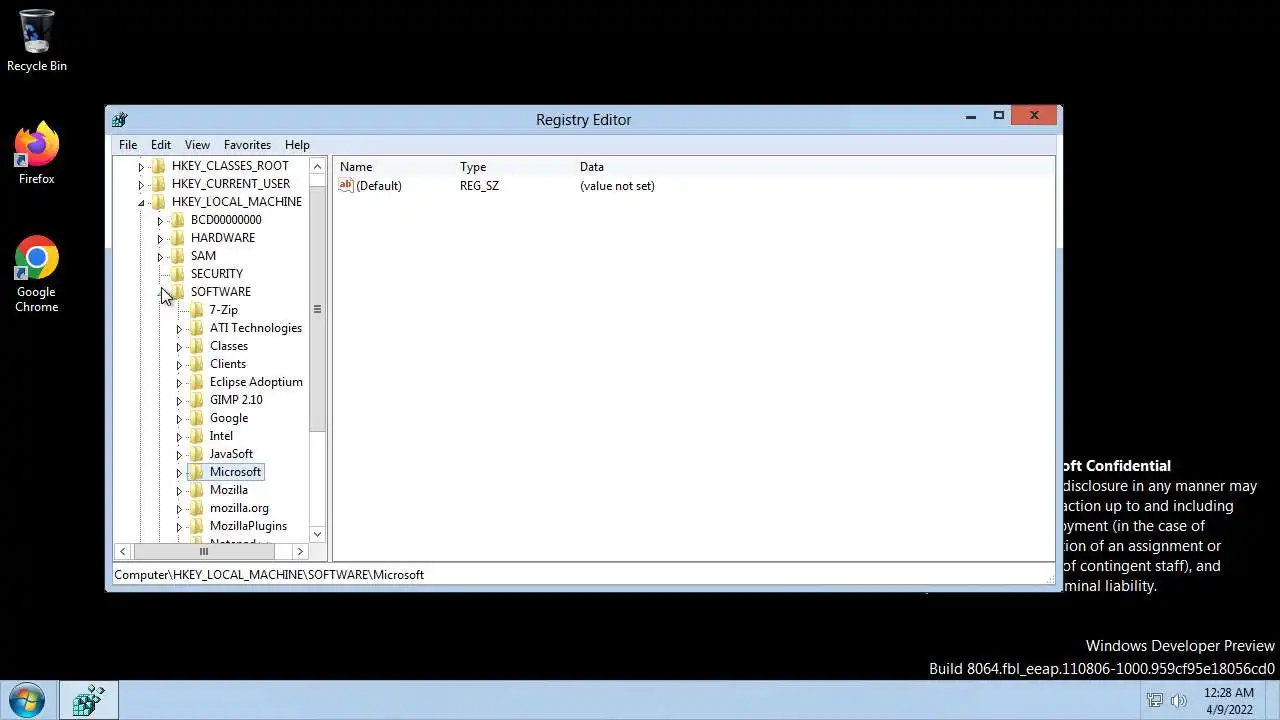The image size is (1280, 720).
Task: Launch Google Chrome from the desktop icon
Action: 36,274
